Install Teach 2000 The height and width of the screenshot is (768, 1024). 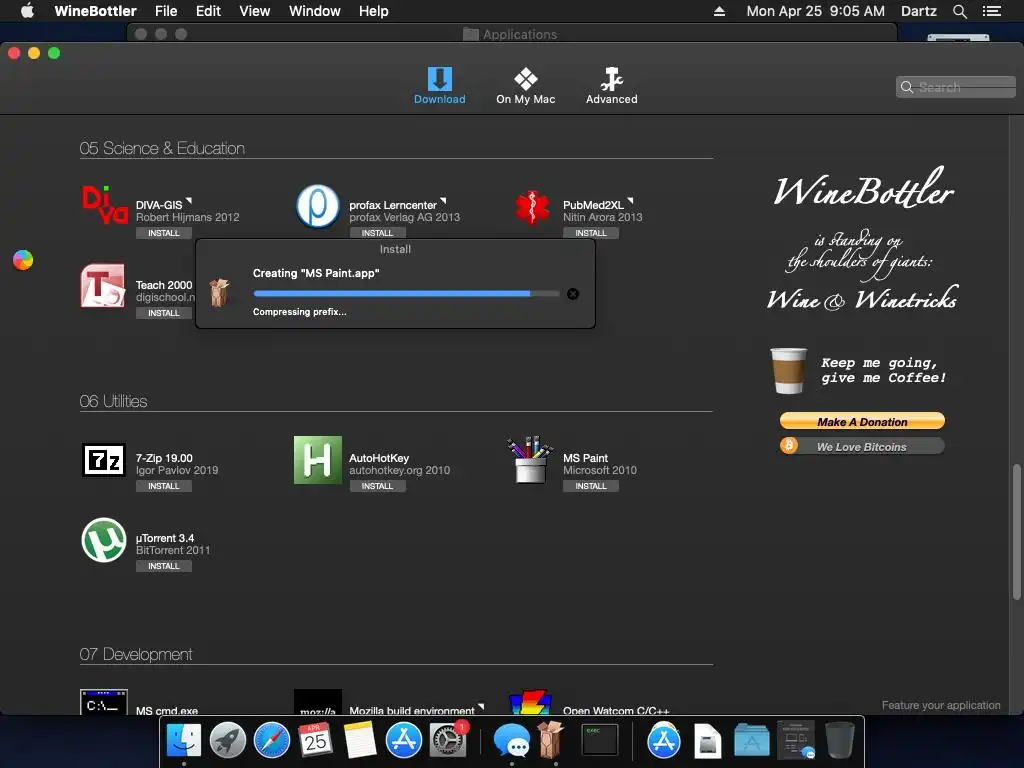(x=163, y=313)
